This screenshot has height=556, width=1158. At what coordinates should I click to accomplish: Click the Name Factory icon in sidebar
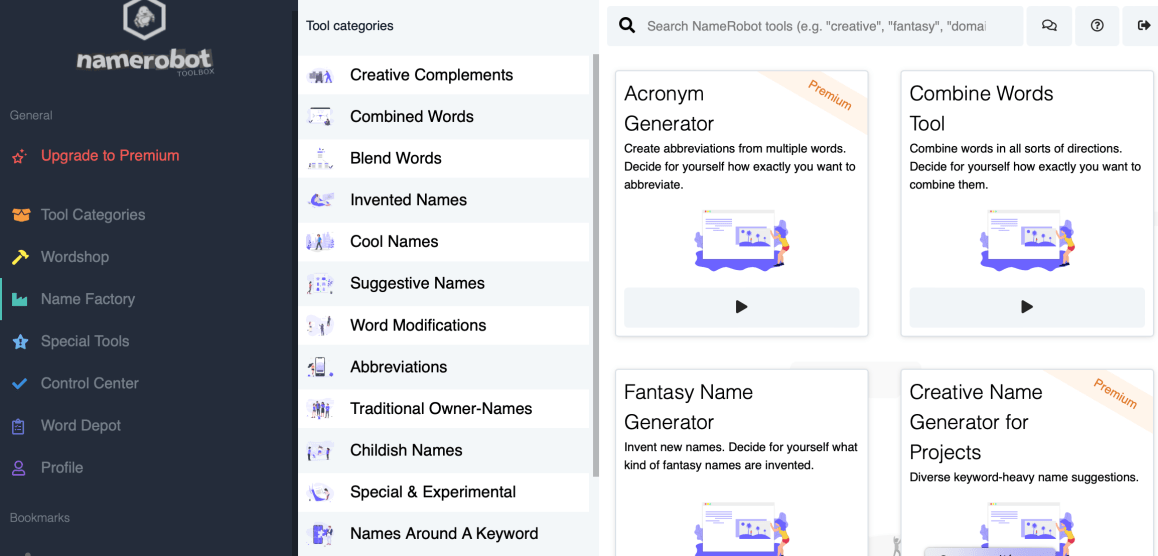20,299
